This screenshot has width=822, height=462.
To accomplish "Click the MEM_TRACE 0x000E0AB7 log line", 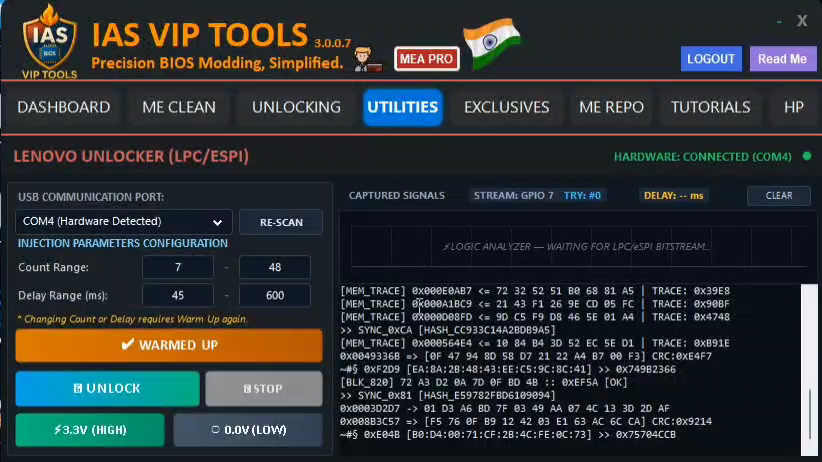I will click(x=535, y=291).
